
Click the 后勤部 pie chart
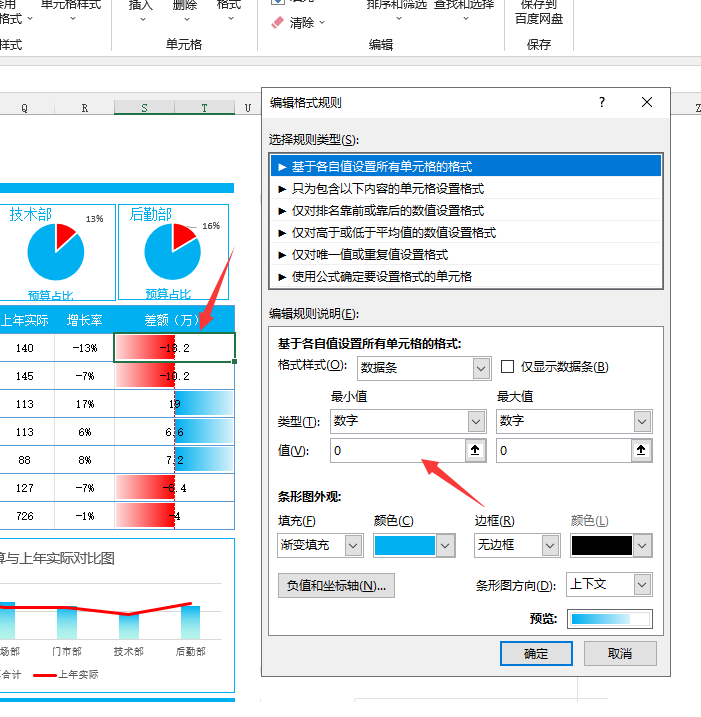(172, 252)
